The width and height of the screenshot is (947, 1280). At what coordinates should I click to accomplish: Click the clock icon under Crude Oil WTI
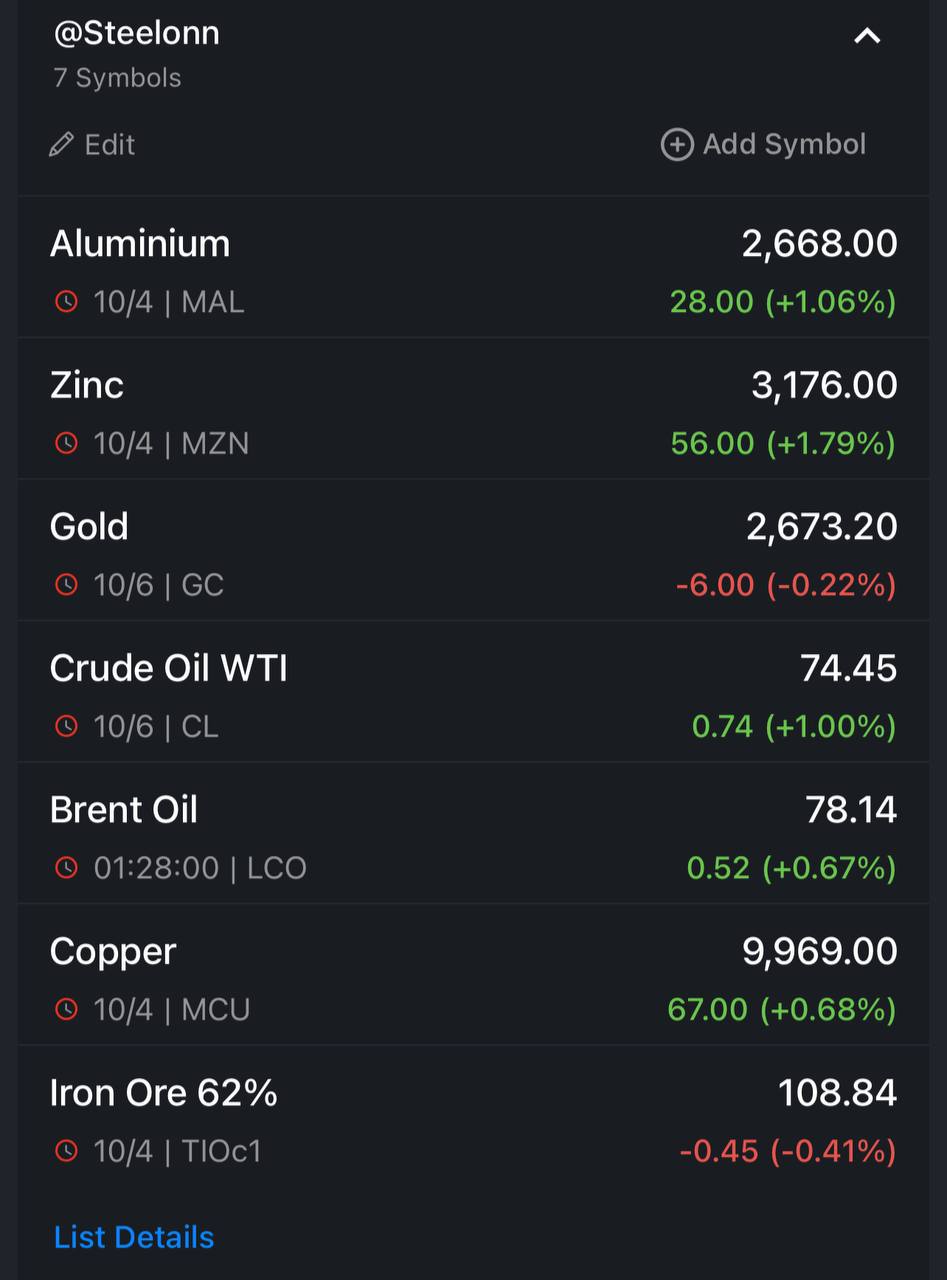coord(66,727)
